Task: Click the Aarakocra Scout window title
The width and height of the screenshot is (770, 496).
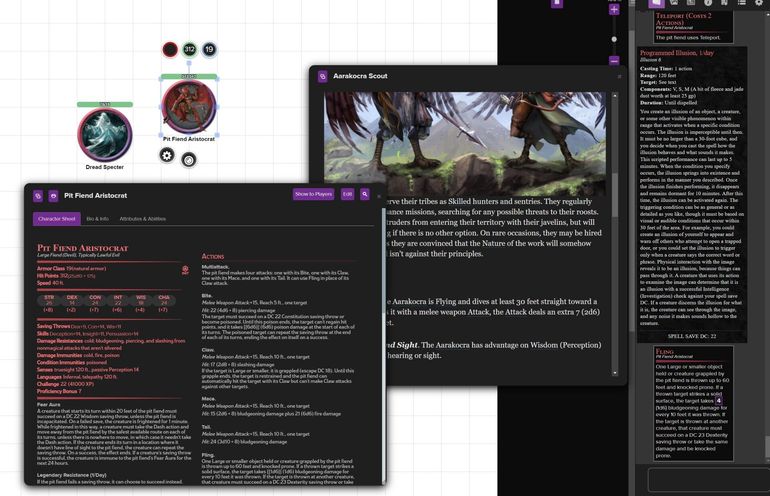Action: click(x=360, y=76)
